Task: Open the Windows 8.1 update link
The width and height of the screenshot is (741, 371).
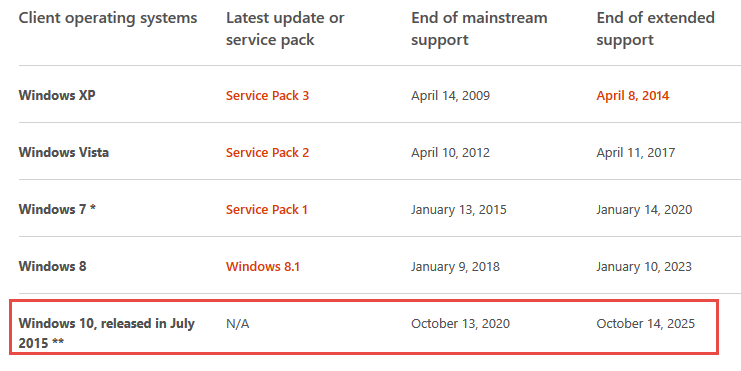Action: point(263,267)
